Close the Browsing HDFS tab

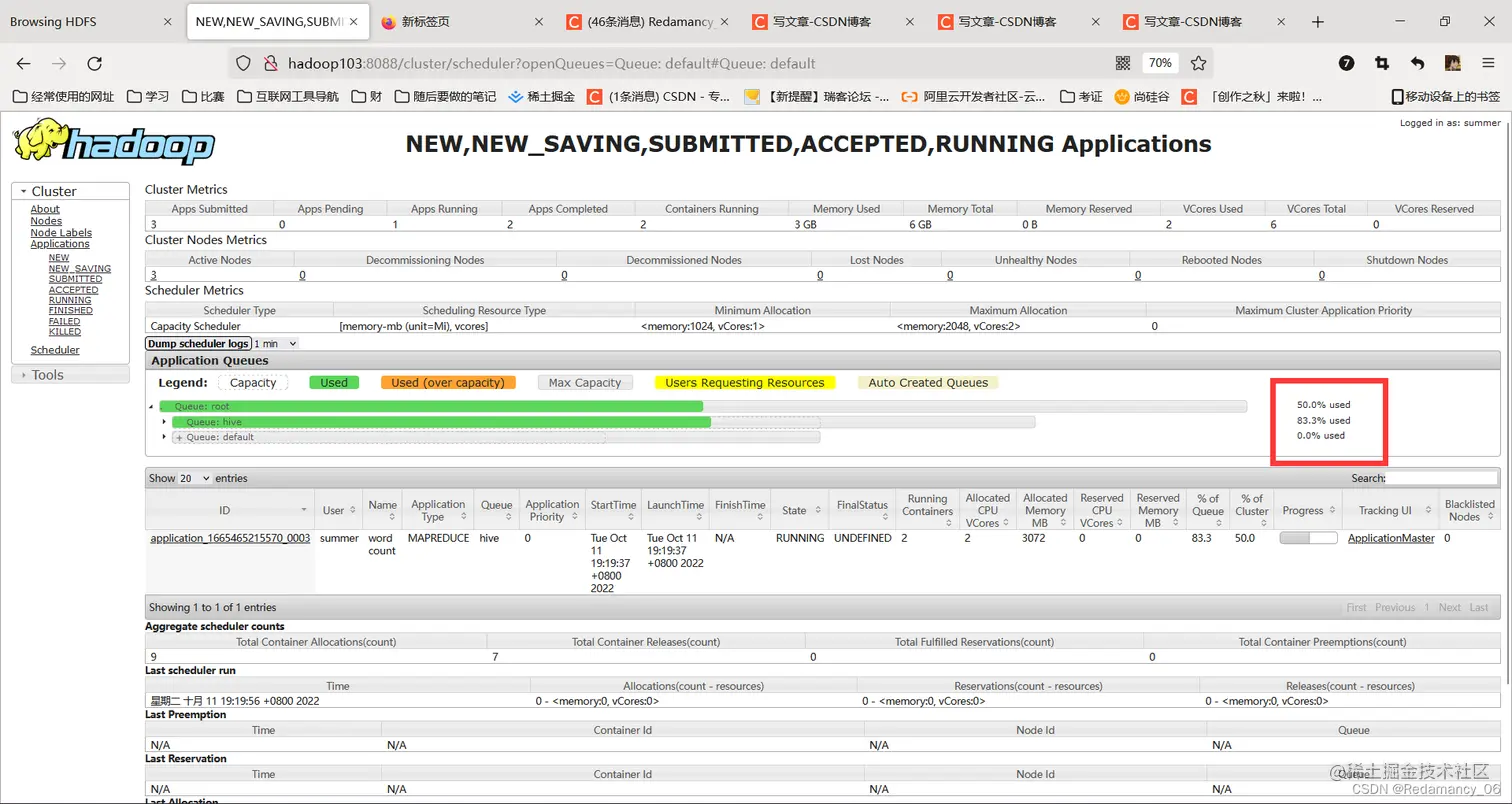(166, 21)
